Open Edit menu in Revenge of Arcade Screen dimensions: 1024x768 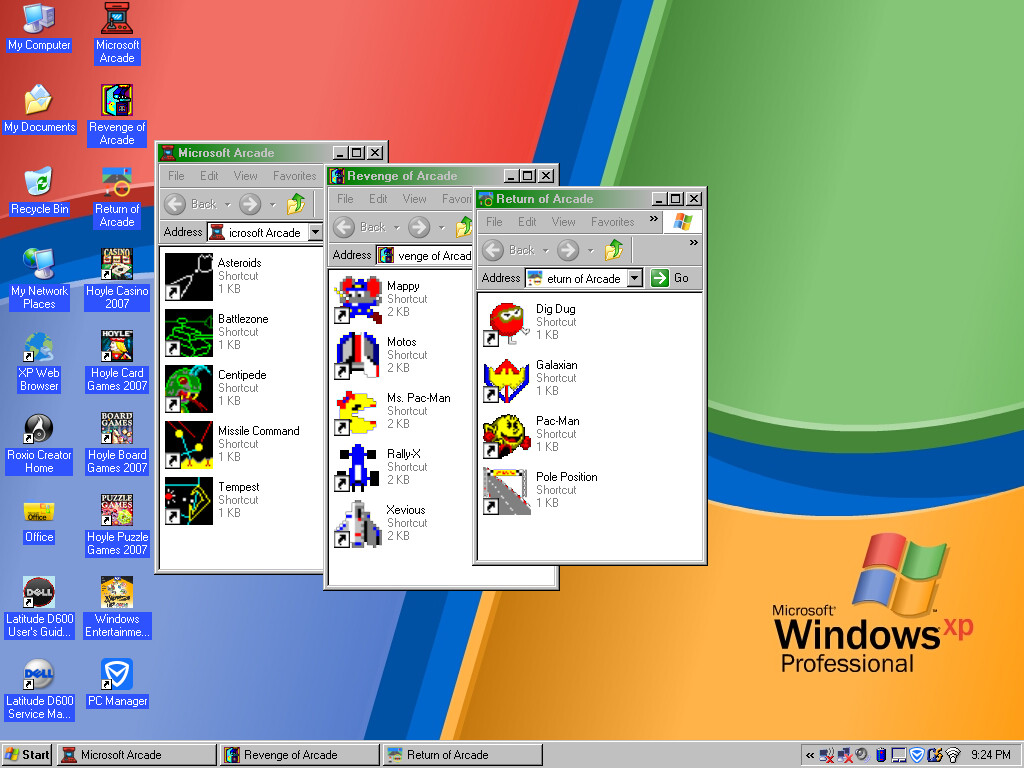click(377, 199)
